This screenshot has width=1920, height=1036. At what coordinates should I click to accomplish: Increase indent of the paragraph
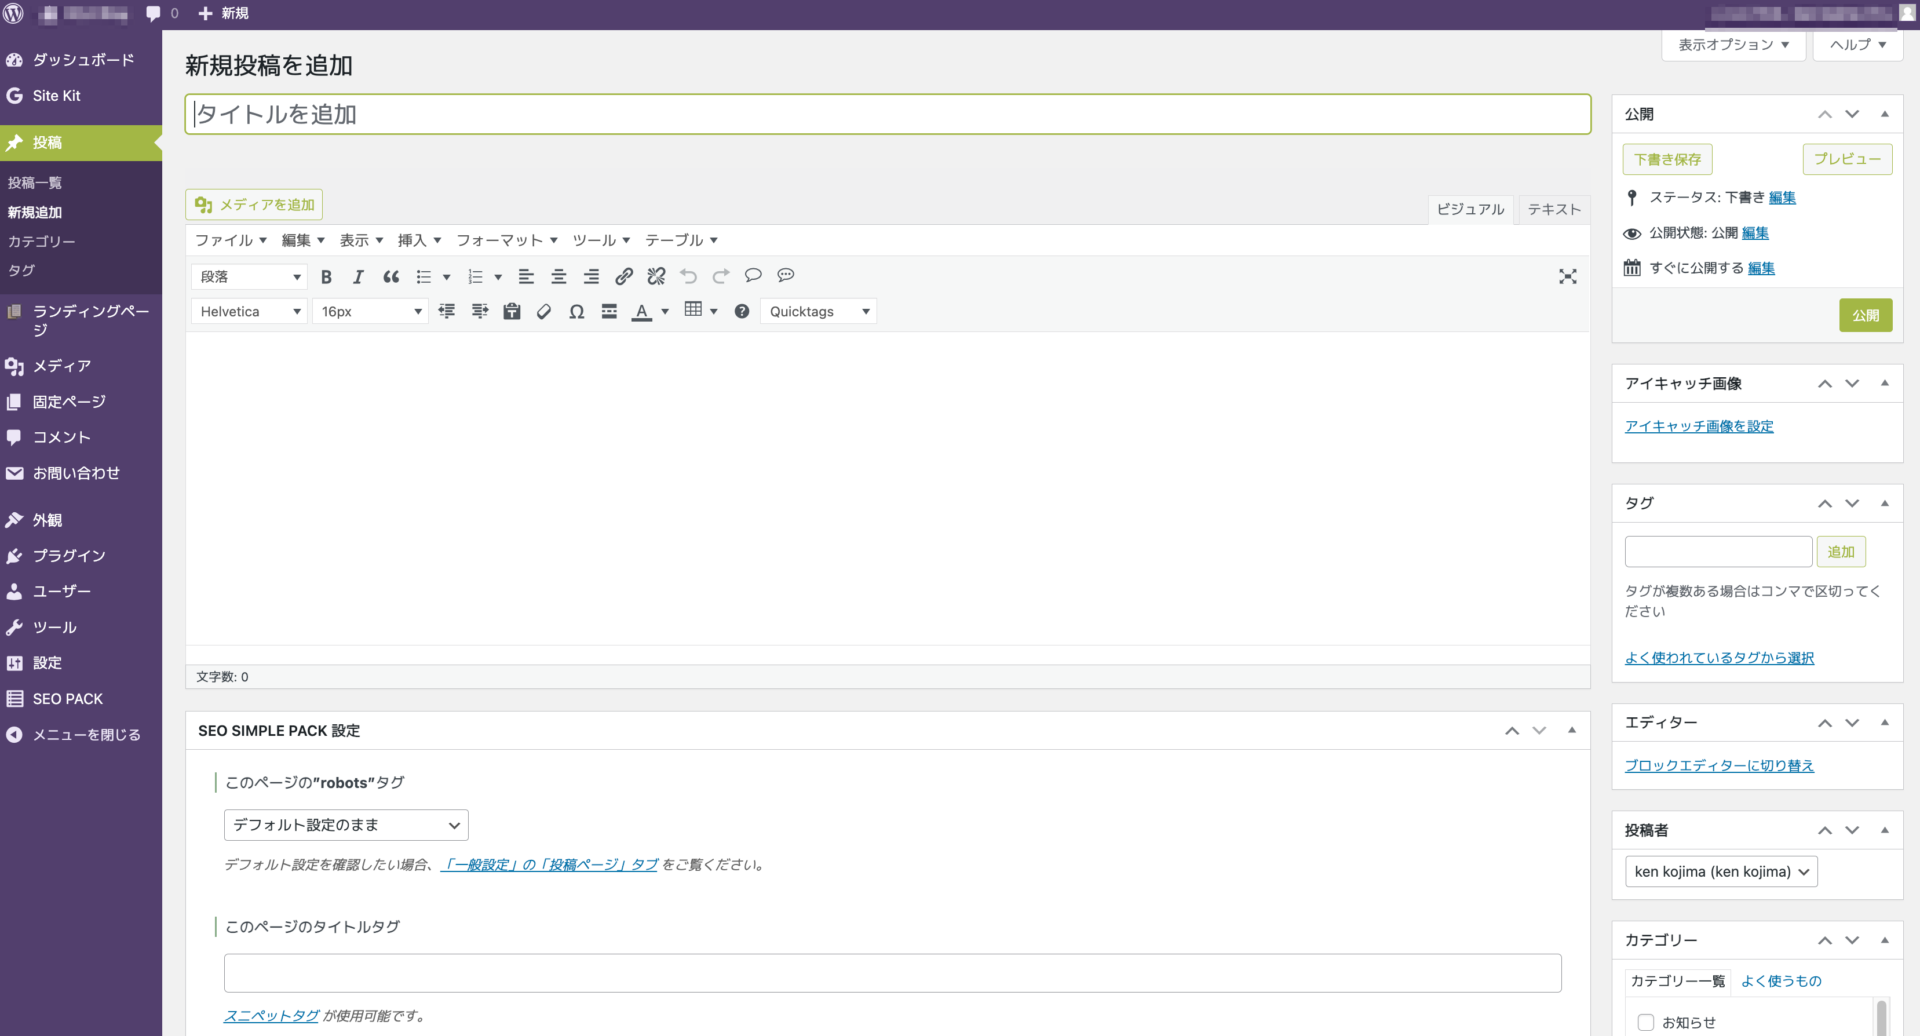[480, 312]
